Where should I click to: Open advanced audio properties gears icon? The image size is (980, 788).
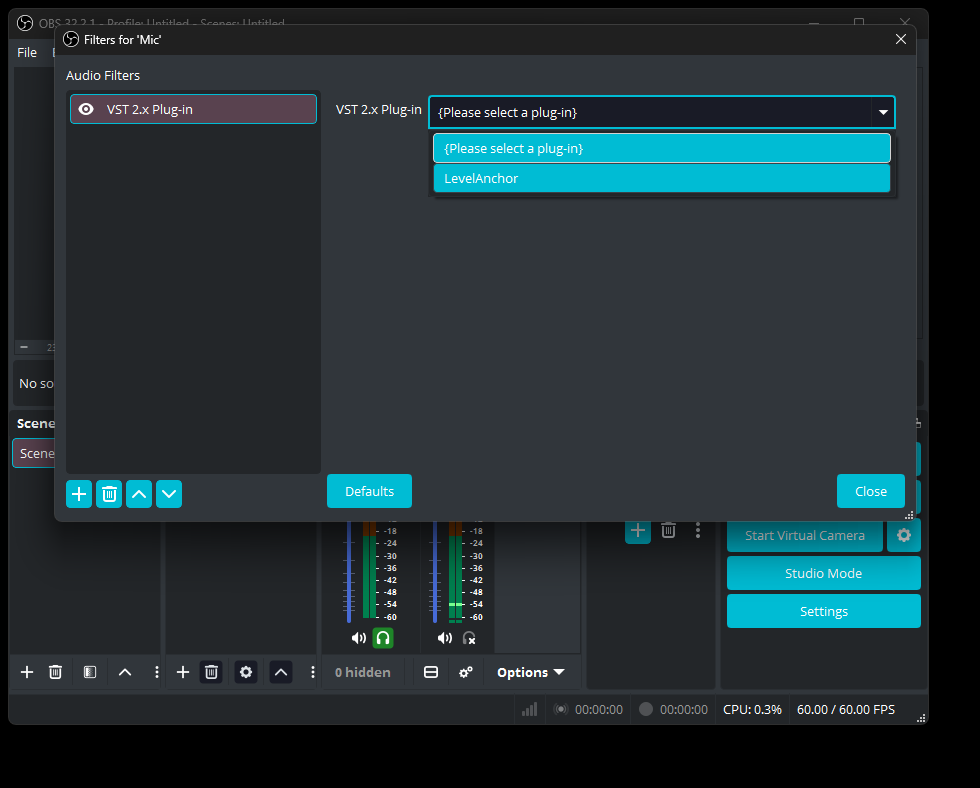coord(466,672)
